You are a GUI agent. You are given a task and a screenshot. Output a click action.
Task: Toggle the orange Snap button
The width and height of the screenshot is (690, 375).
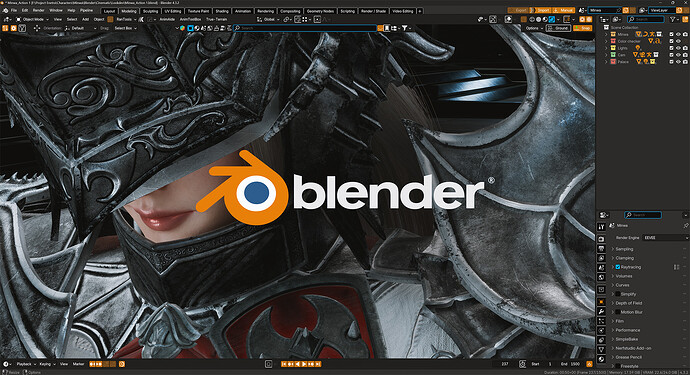pos(582,28)
